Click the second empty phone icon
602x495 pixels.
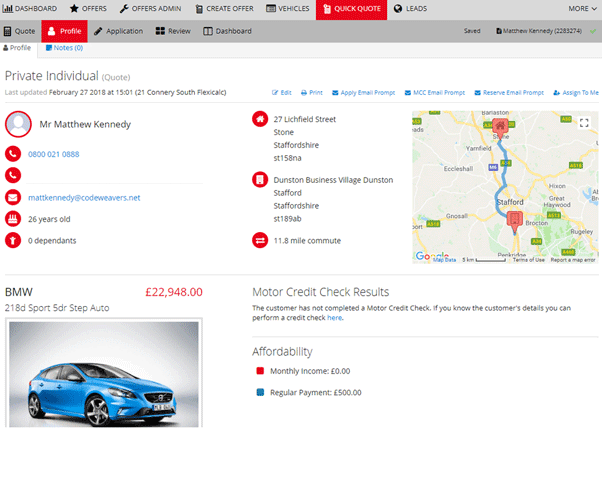(13, 175)
